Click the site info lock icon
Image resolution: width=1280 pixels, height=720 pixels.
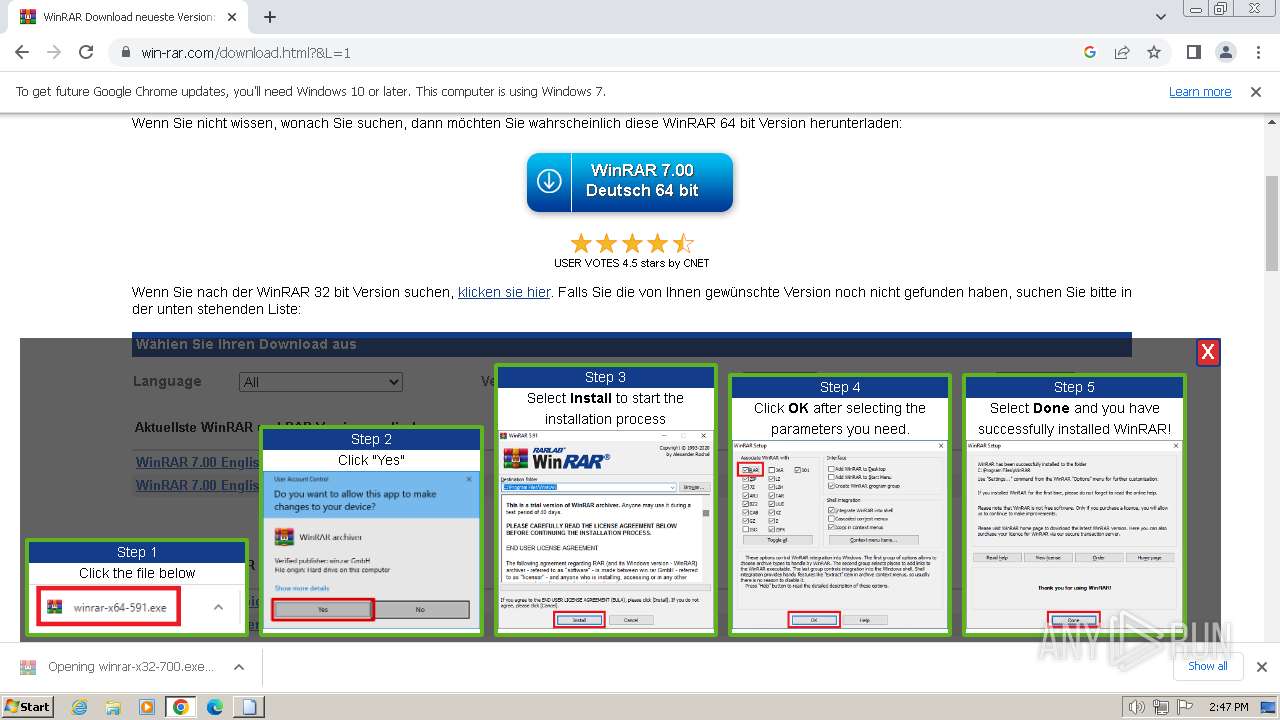(x=126, y=52)
